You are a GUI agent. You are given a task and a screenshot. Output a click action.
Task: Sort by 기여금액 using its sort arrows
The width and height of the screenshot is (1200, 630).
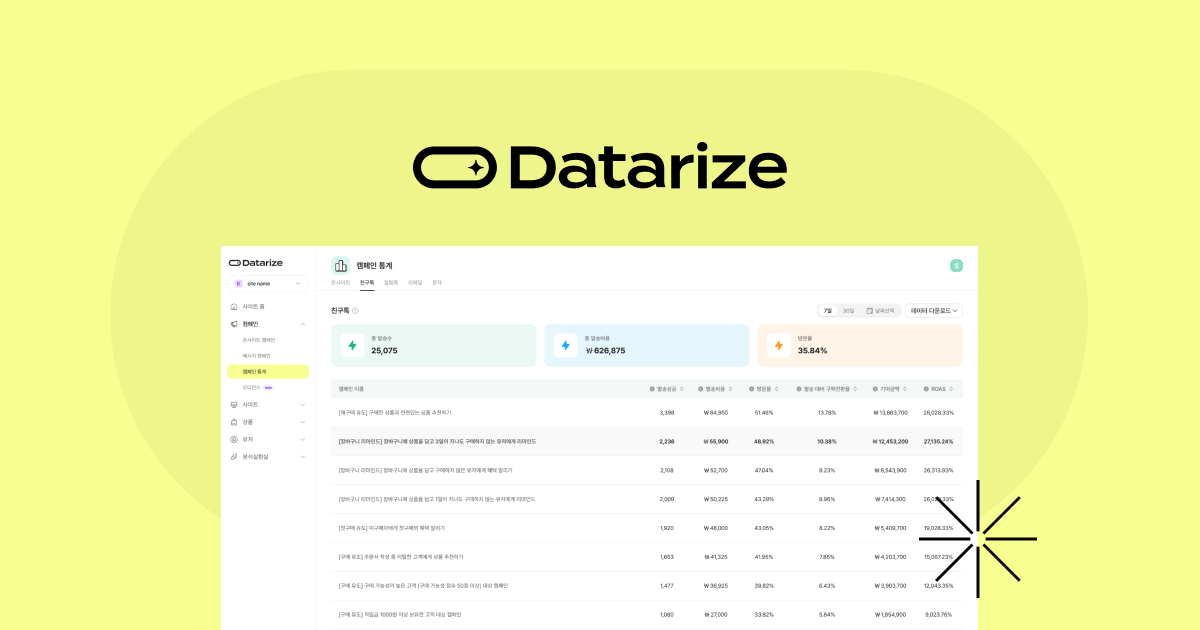pyautogui.click(x=905, y=388)
